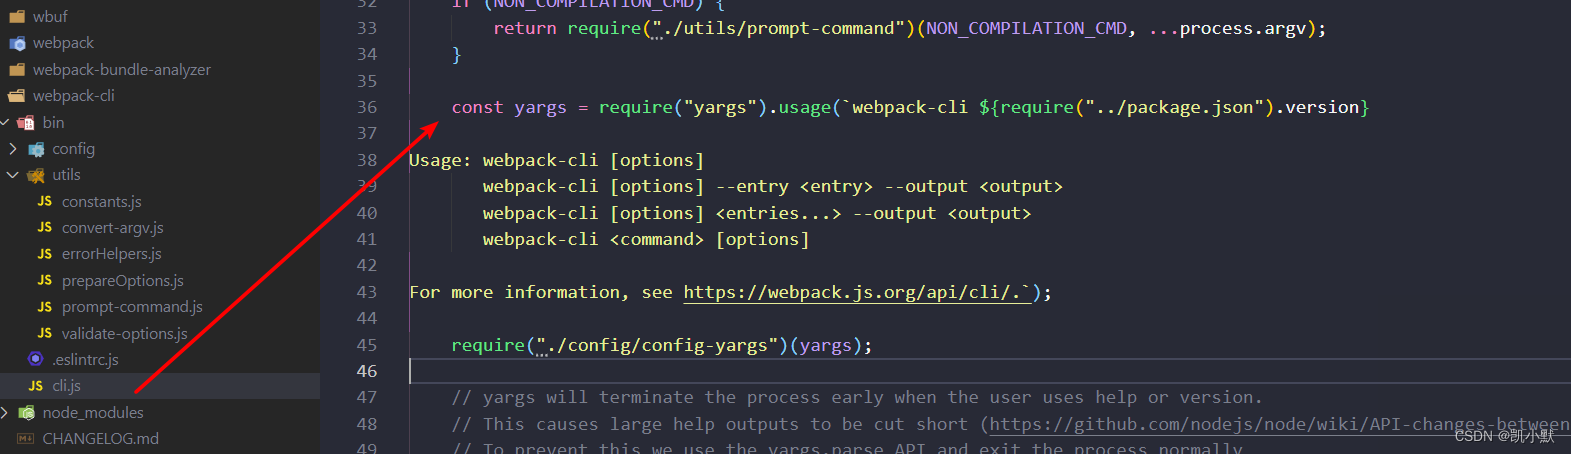
Task: Click the eslint icon of .eslintrc.js
Action: [x=36, y=359]
